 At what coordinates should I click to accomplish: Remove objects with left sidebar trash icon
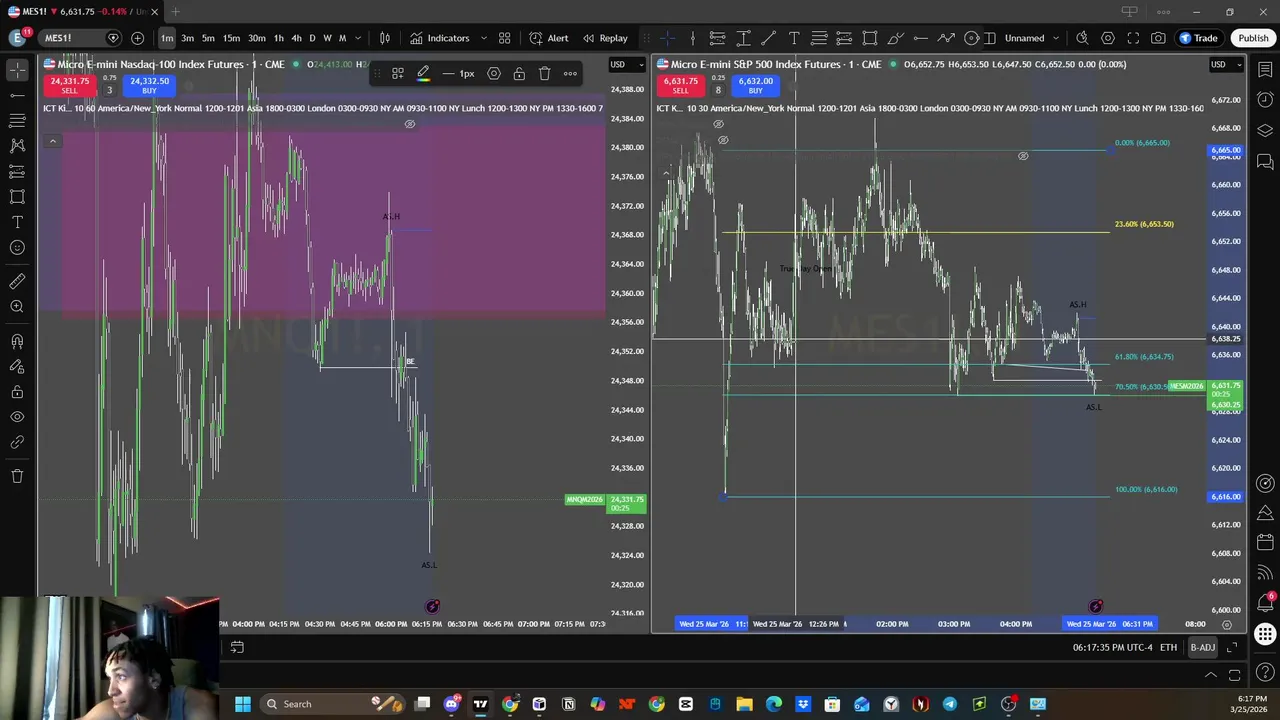pyautogui.click(x=17, y=476)
